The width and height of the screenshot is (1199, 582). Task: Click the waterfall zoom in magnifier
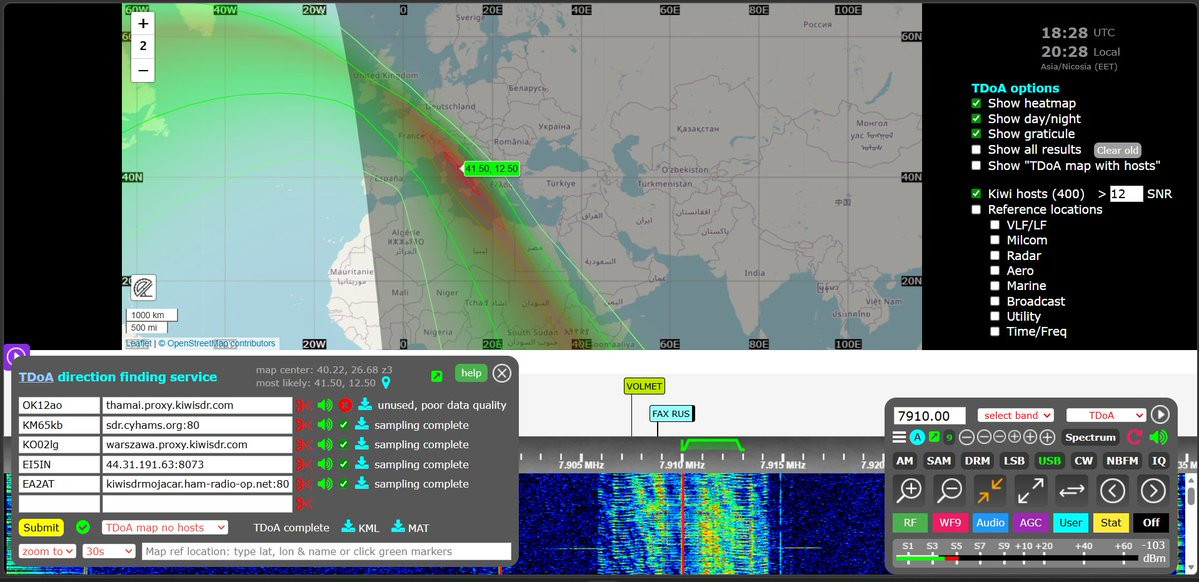tap(909, 490)
